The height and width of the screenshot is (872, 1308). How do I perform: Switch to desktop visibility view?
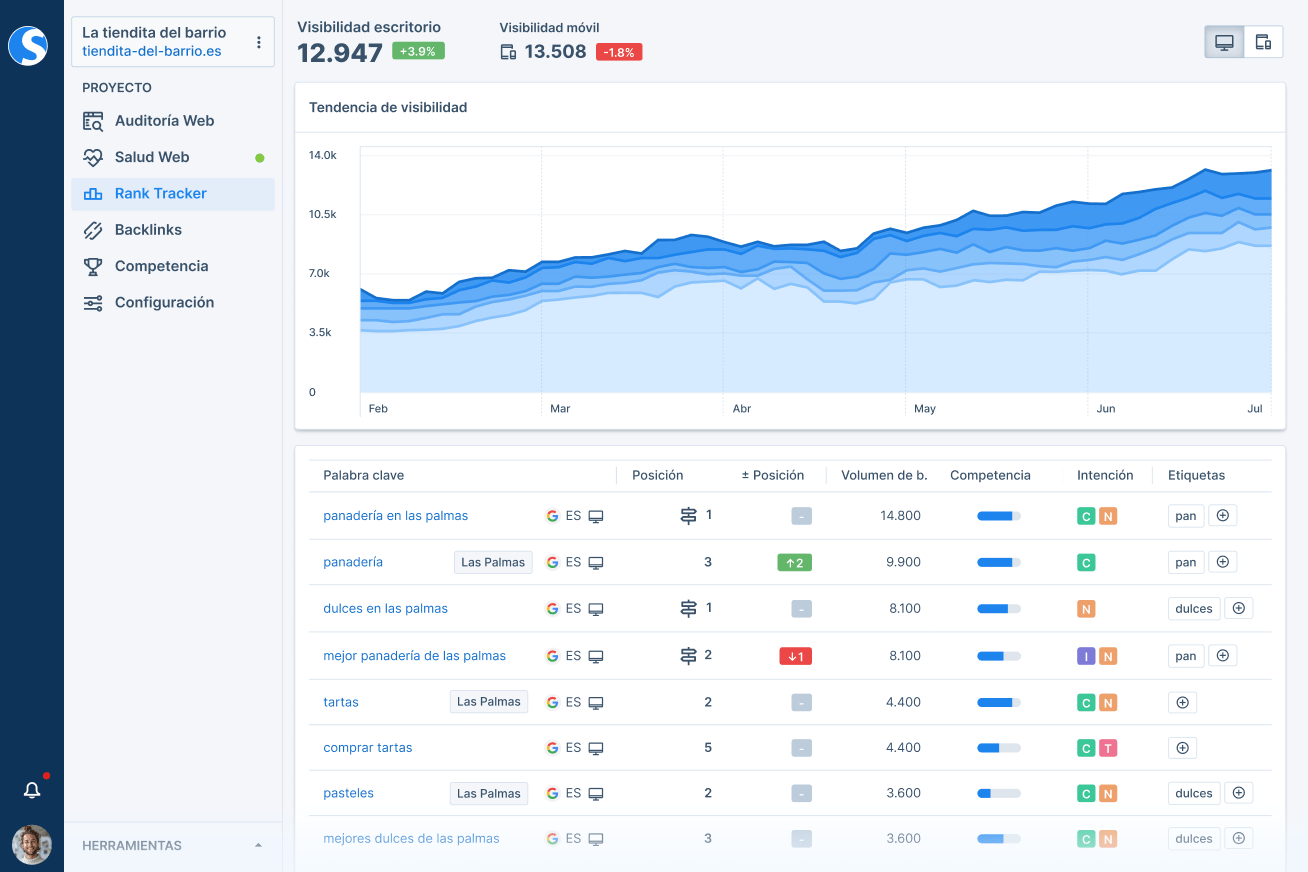(1224, 42)
